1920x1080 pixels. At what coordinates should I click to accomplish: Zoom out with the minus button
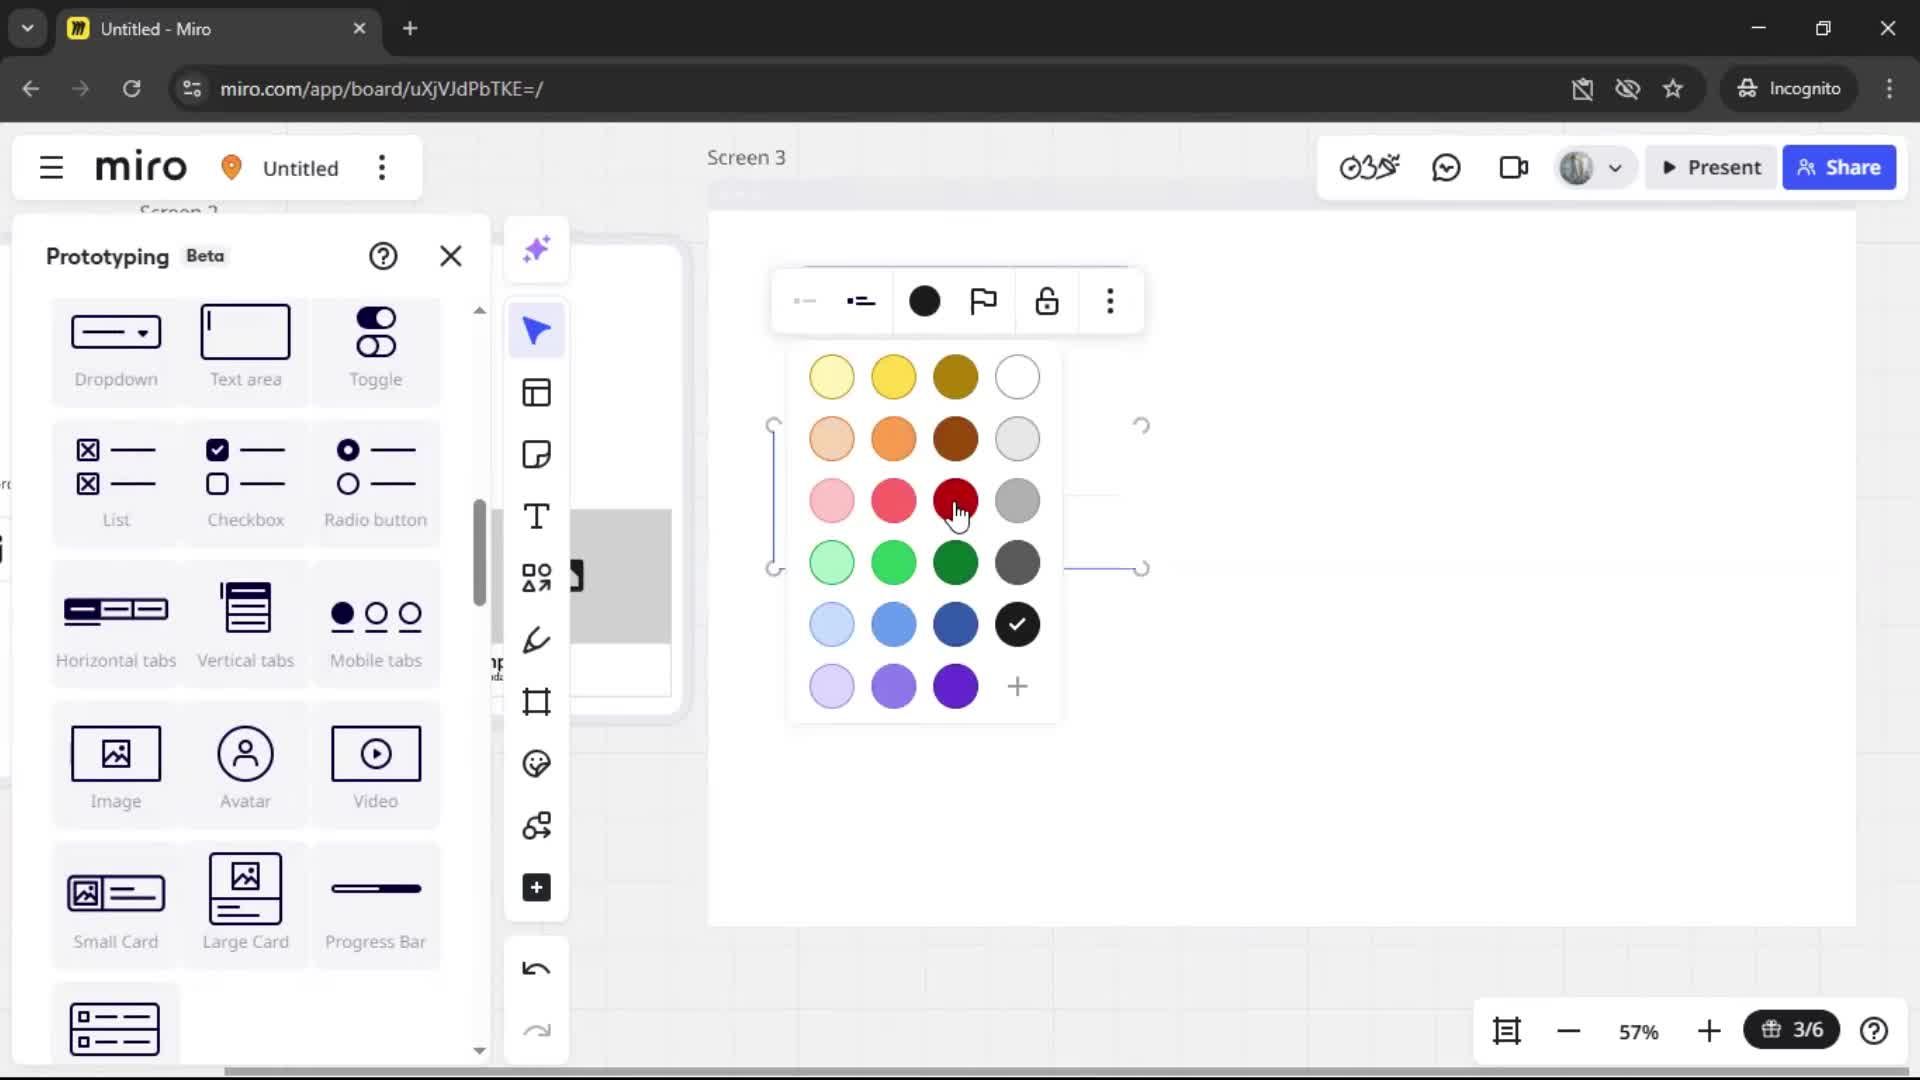click(x=1569, y=1031)
